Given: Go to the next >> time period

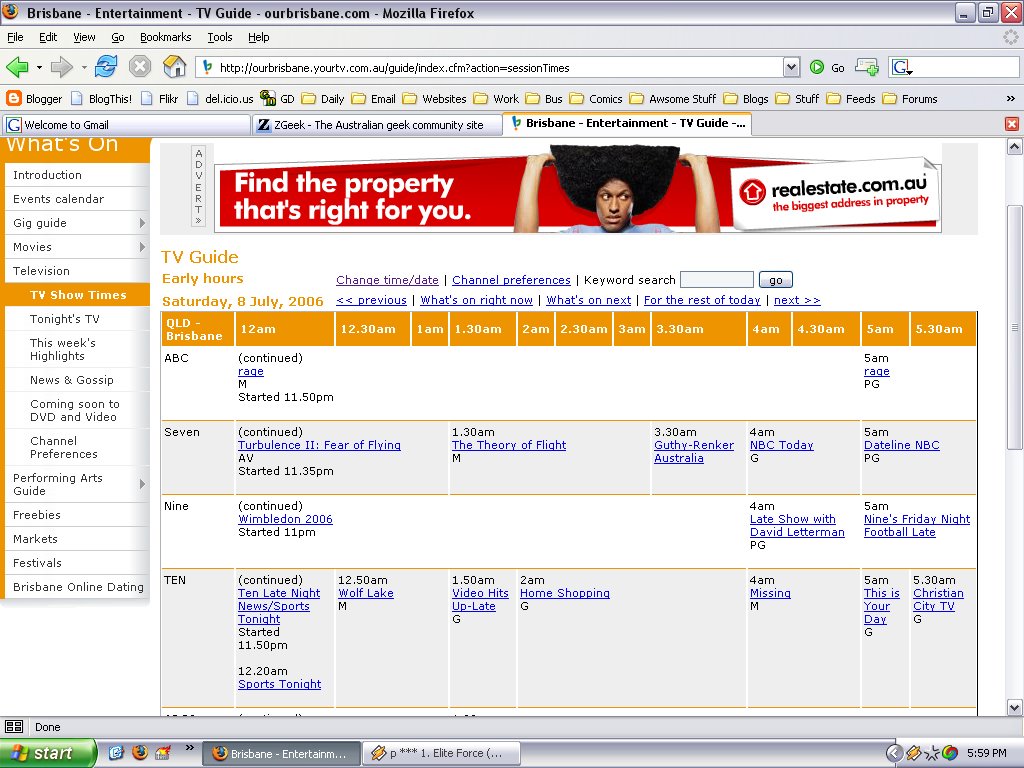Looking at the screenshot, I should (797, 300).
